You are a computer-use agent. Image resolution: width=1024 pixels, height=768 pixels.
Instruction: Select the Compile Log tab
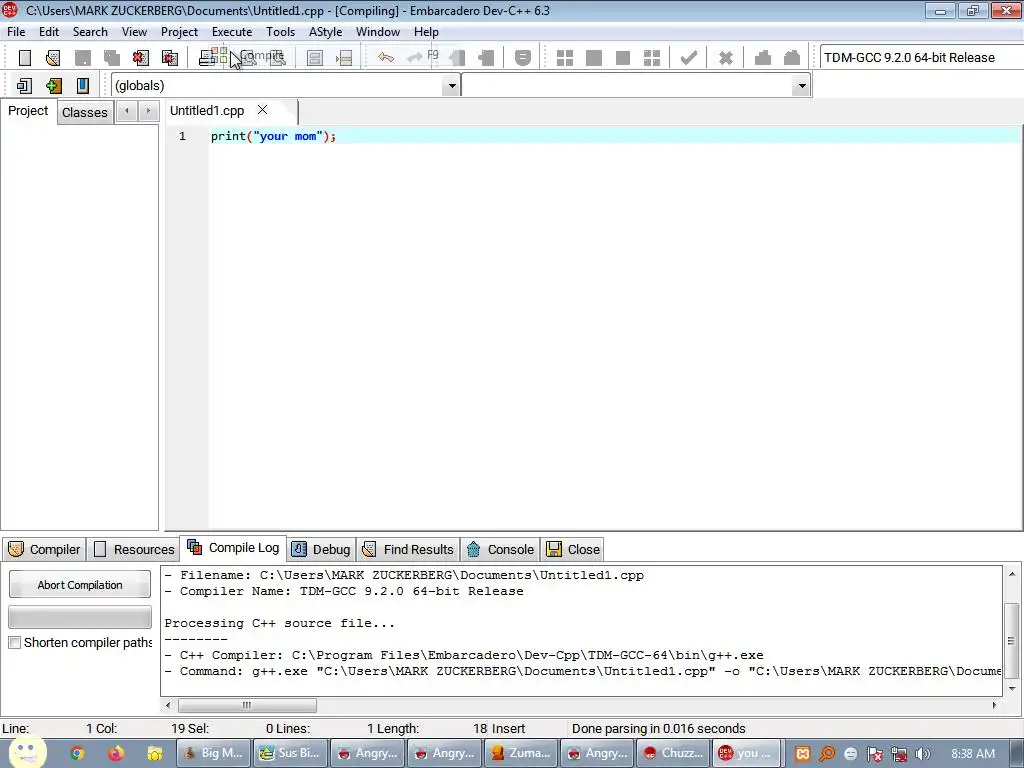coord(233,548)
